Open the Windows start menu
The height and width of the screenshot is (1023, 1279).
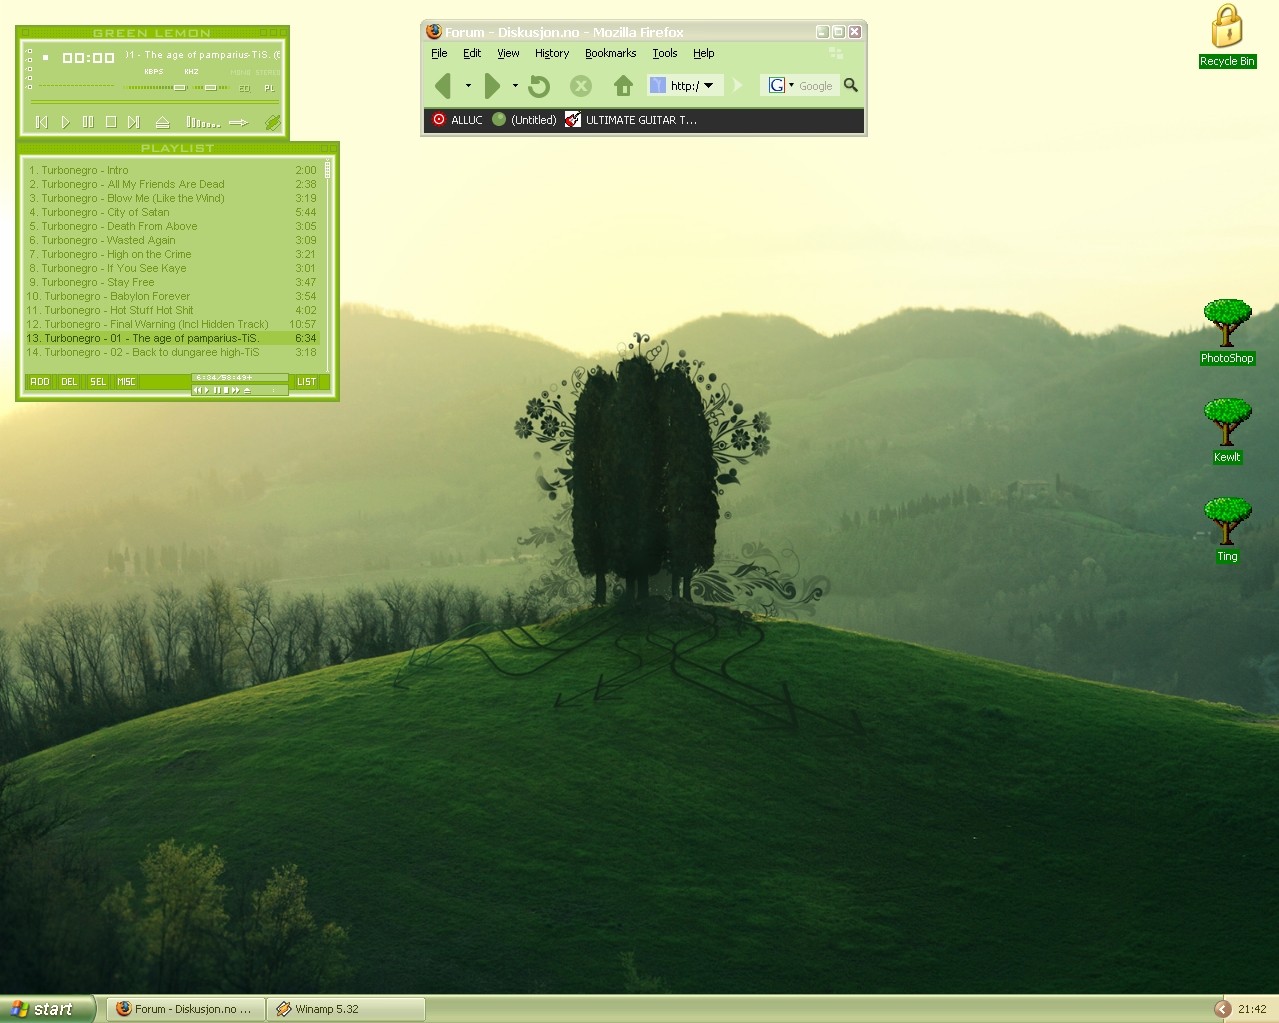click(47, 1009)
